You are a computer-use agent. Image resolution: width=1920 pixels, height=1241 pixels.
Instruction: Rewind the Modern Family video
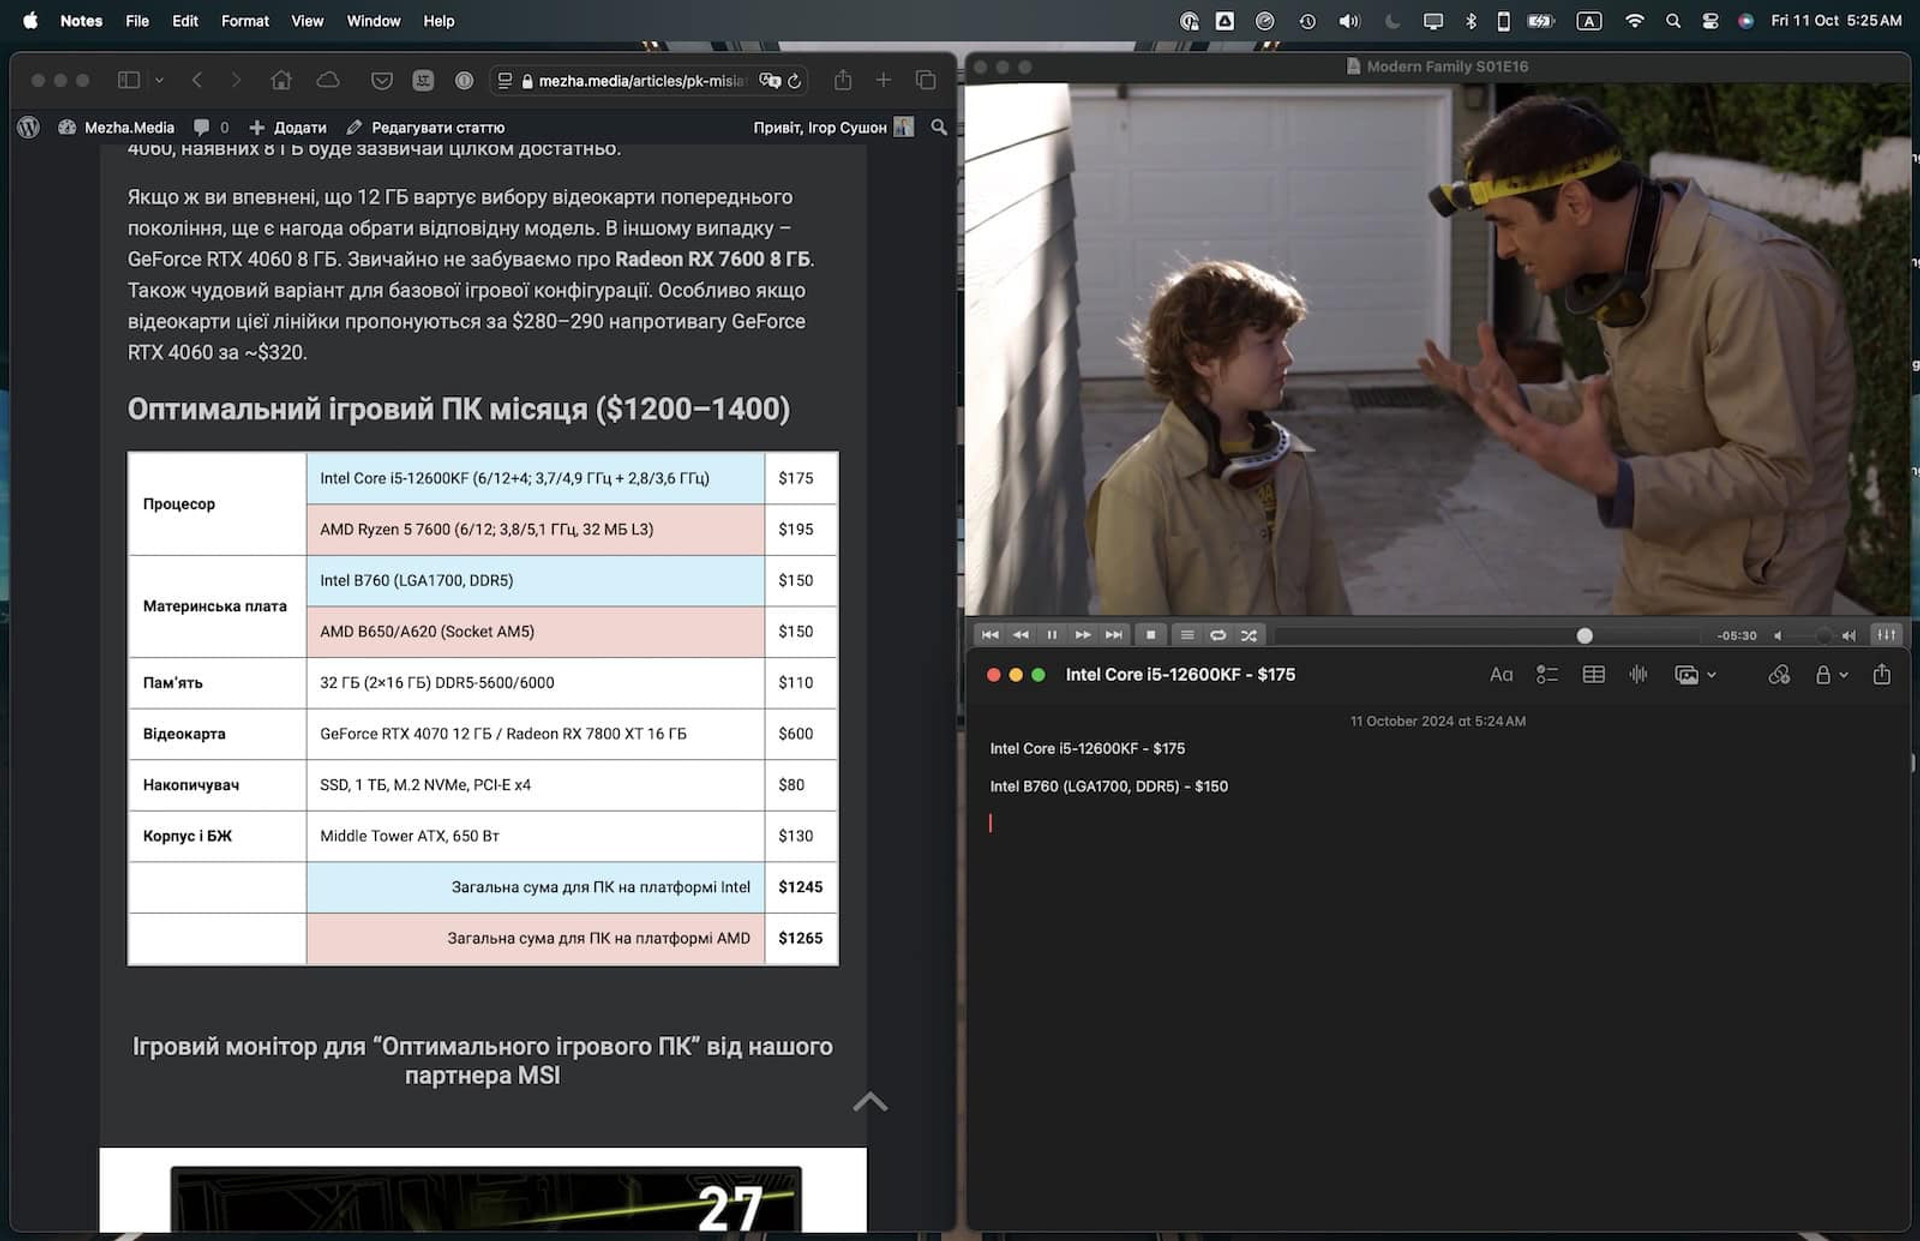1021,635
